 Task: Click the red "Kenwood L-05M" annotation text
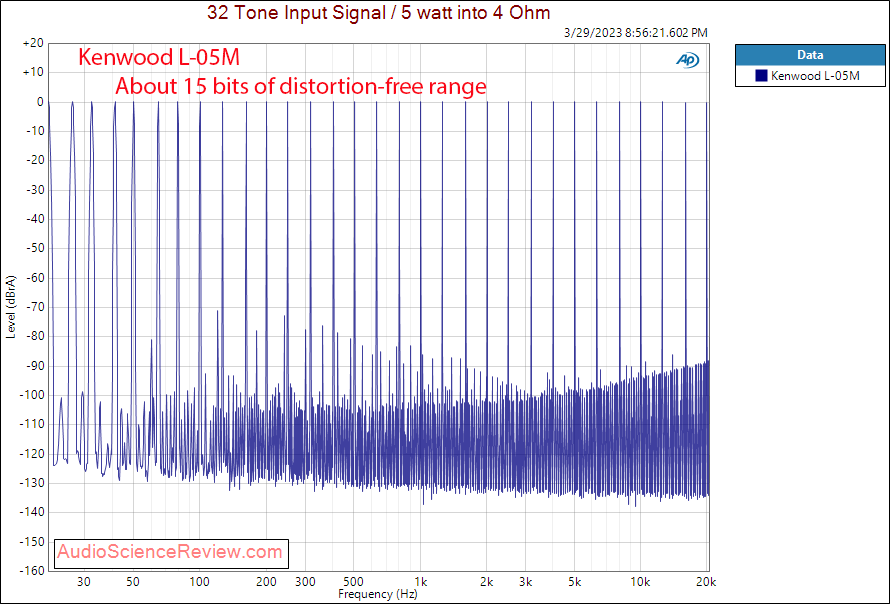click(x=159, y=57)
